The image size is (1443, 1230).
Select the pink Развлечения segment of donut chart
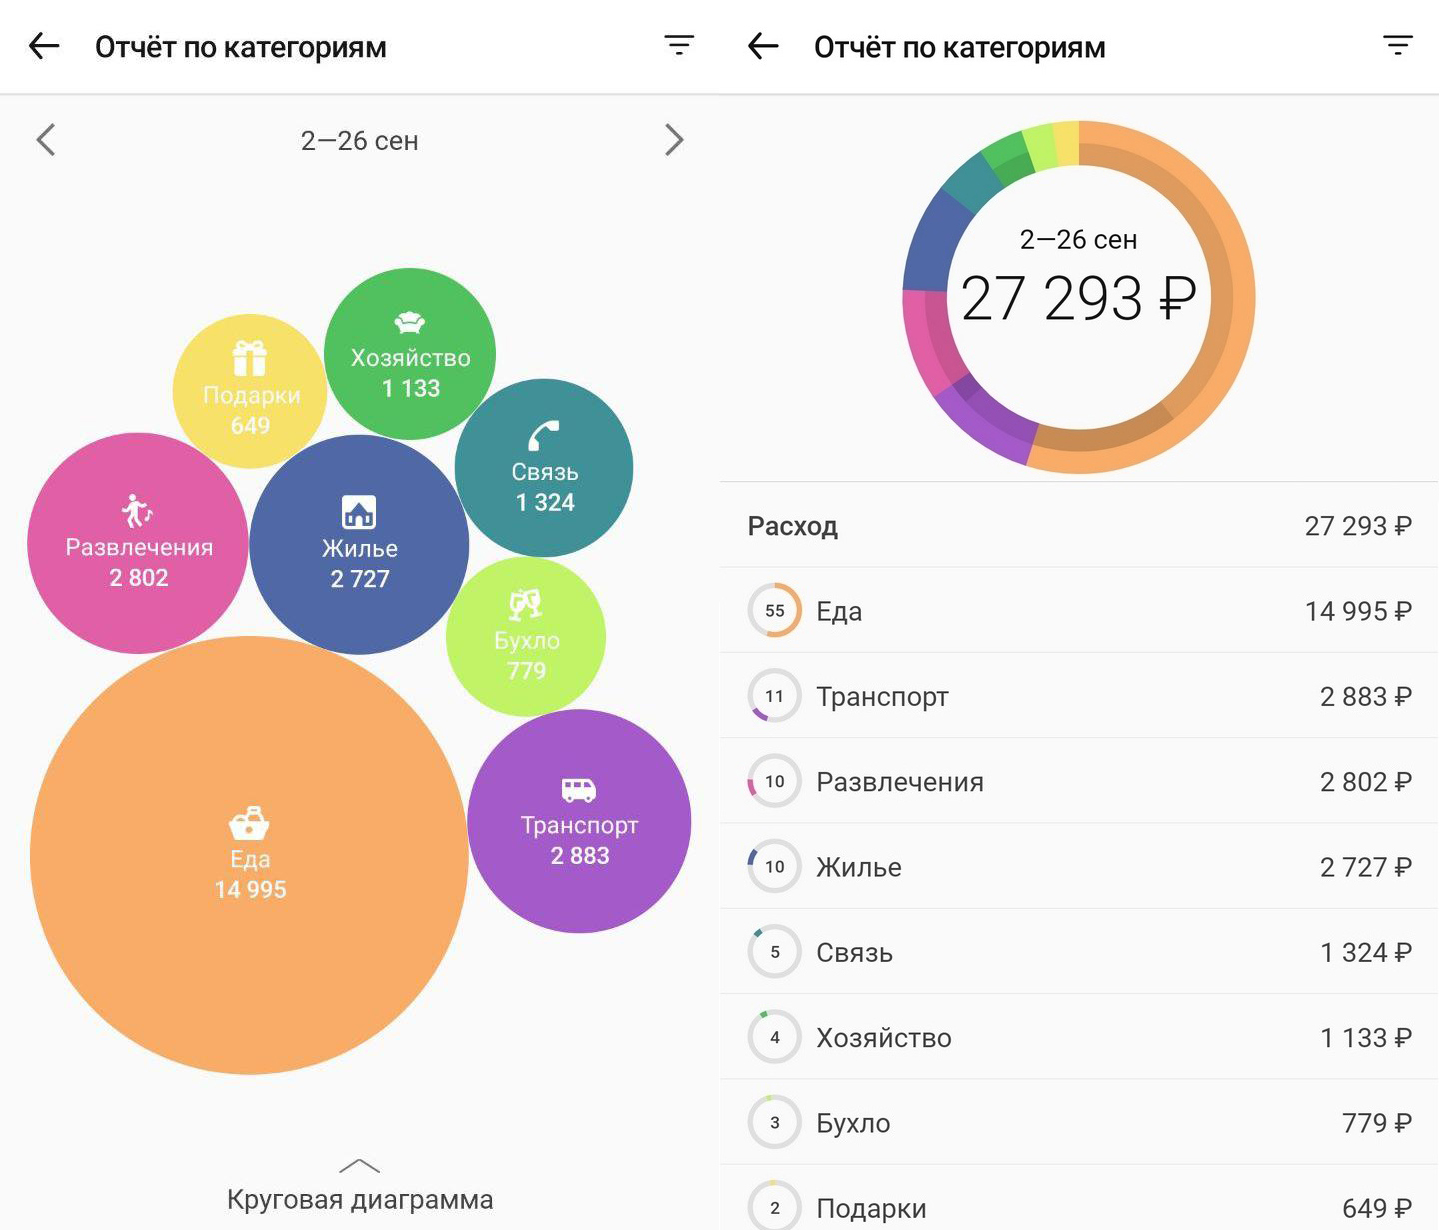[925, 340]
